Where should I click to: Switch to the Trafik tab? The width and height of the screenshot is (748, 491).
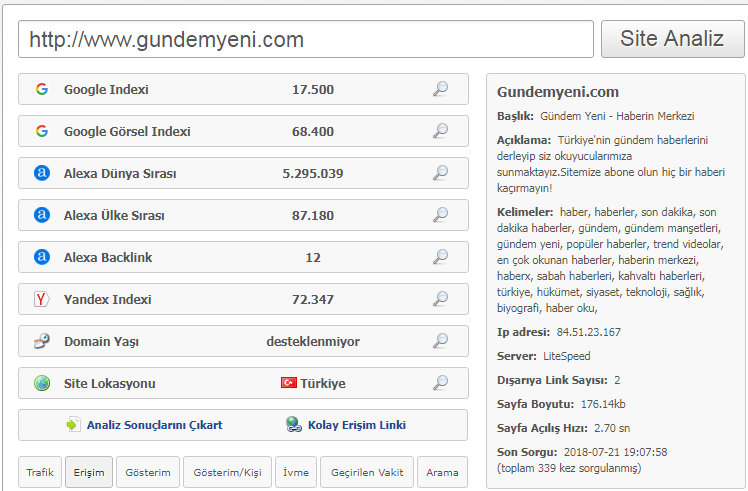coord(40,472)
